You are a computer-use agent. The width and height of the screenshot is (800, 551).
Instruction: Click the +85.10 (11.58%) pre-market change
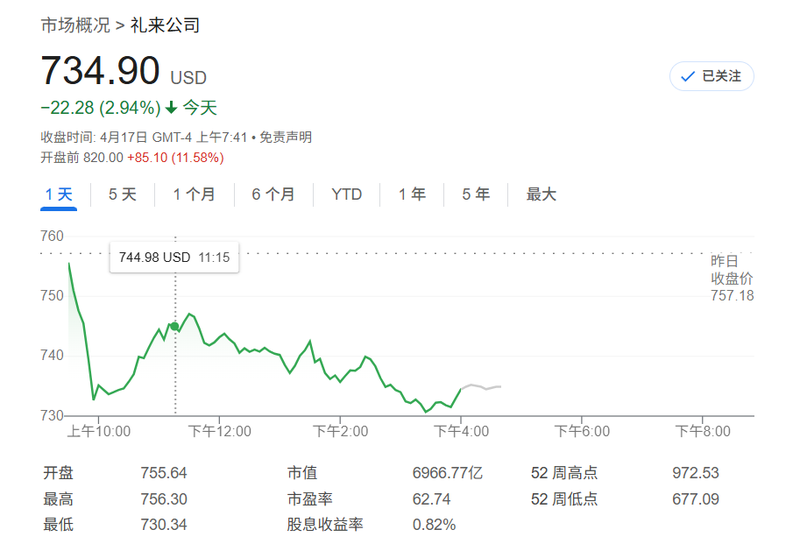(176, 158)
